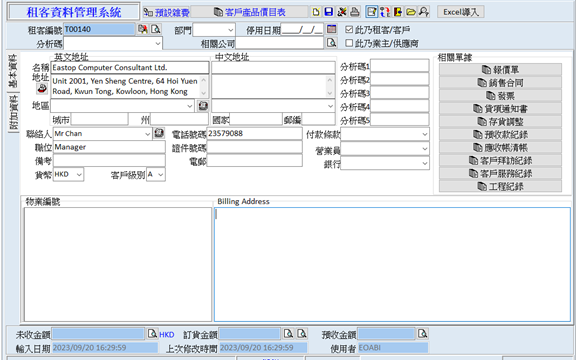This screenshot has height=360, width=576.
Task: Expand the 聯絡人 dropdown
Action: pos(148,134)
